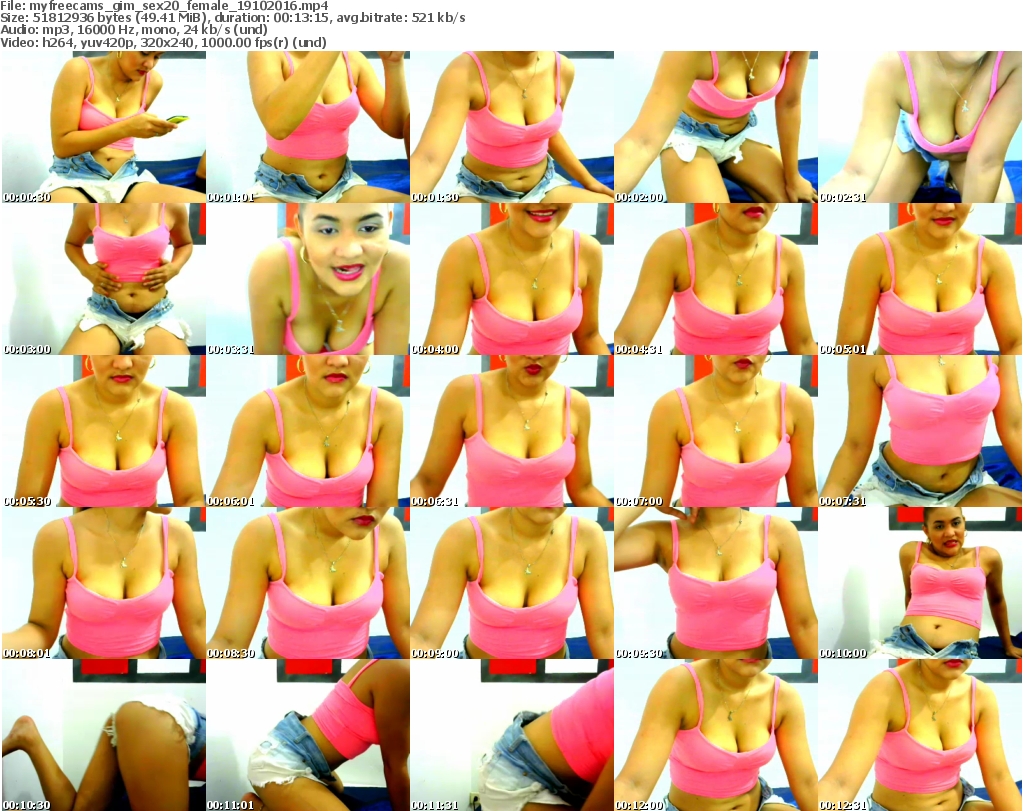
Task: Select the 00:02:31 frame thumbnail
Action: pos(920,127)
